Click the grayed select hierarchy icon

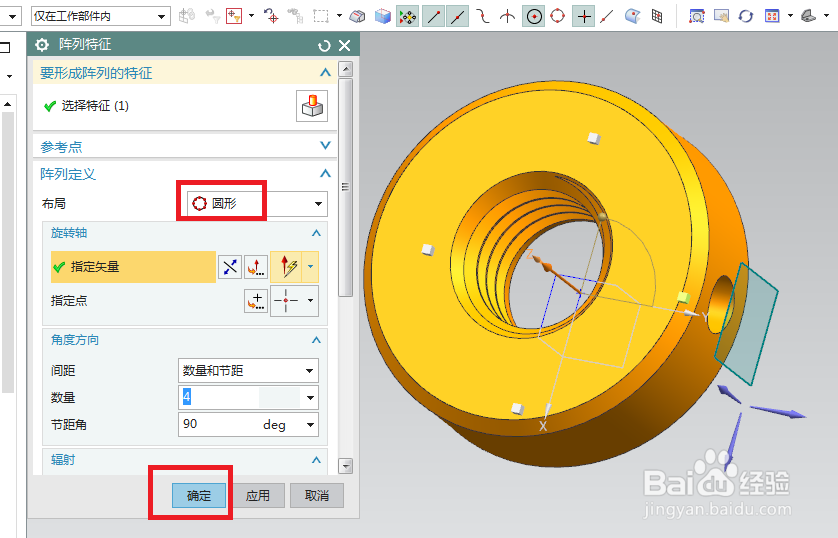pyautogui.click(x=296, y=16)
